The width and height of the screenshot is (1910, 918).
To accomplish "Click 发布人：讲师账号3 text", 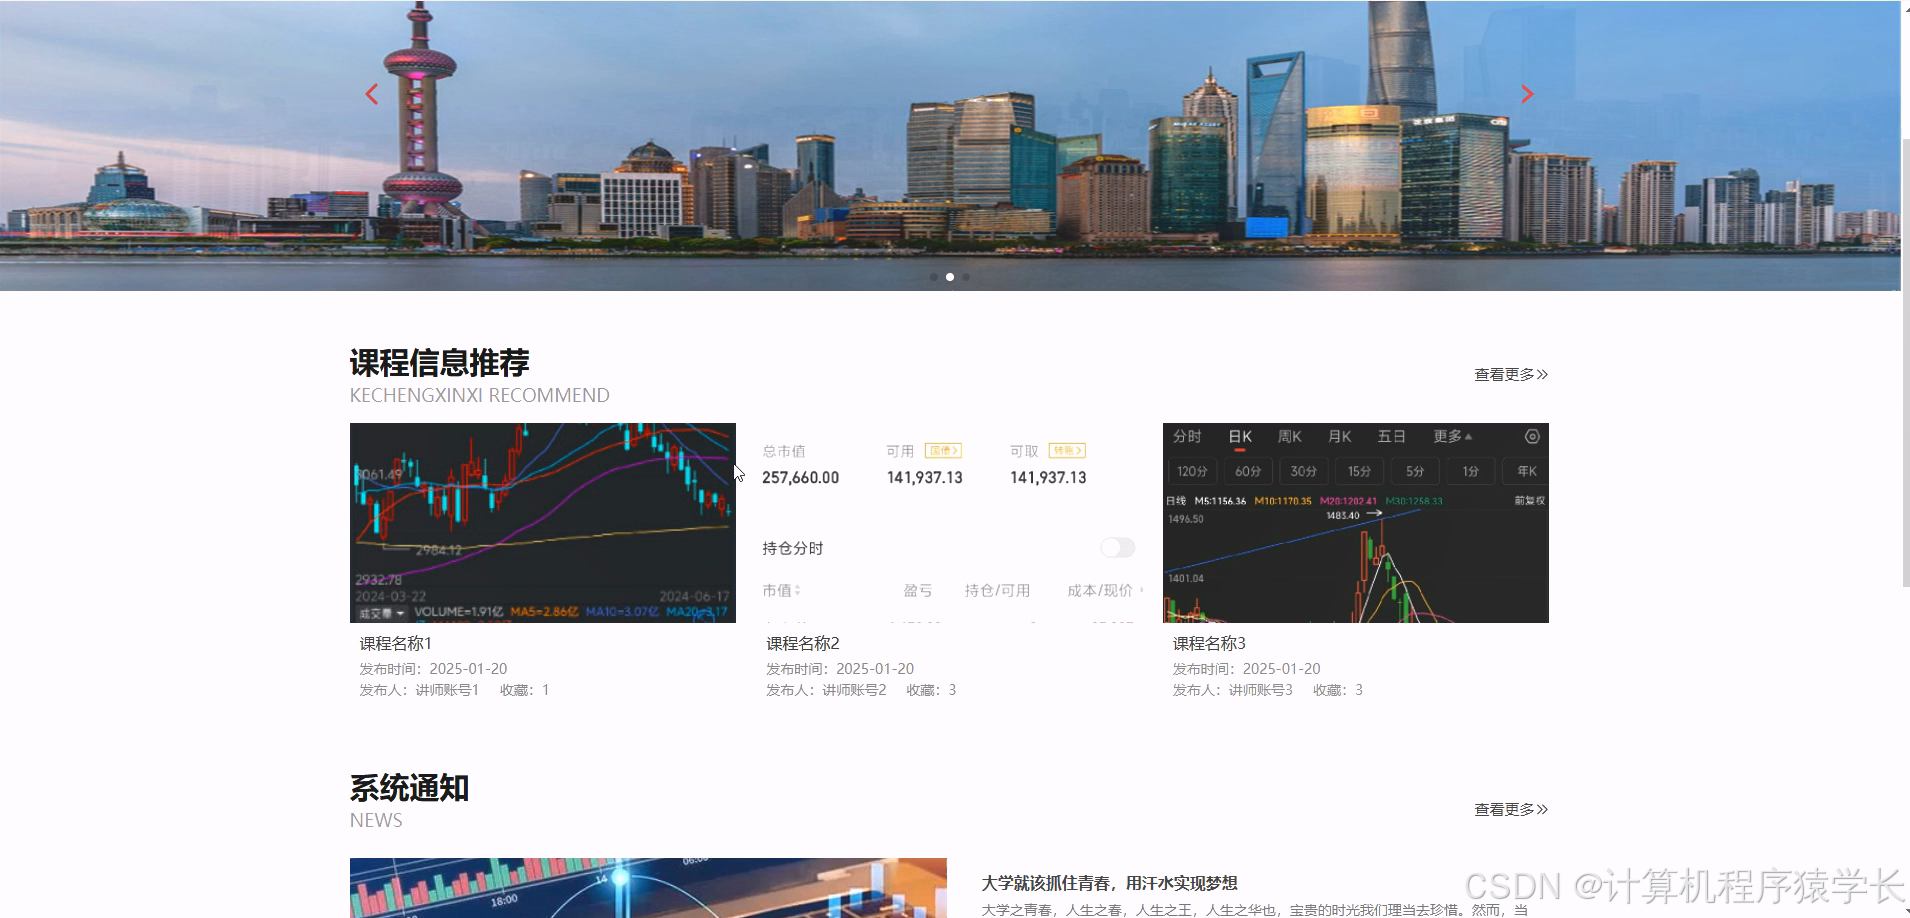I will [1233, 690].
